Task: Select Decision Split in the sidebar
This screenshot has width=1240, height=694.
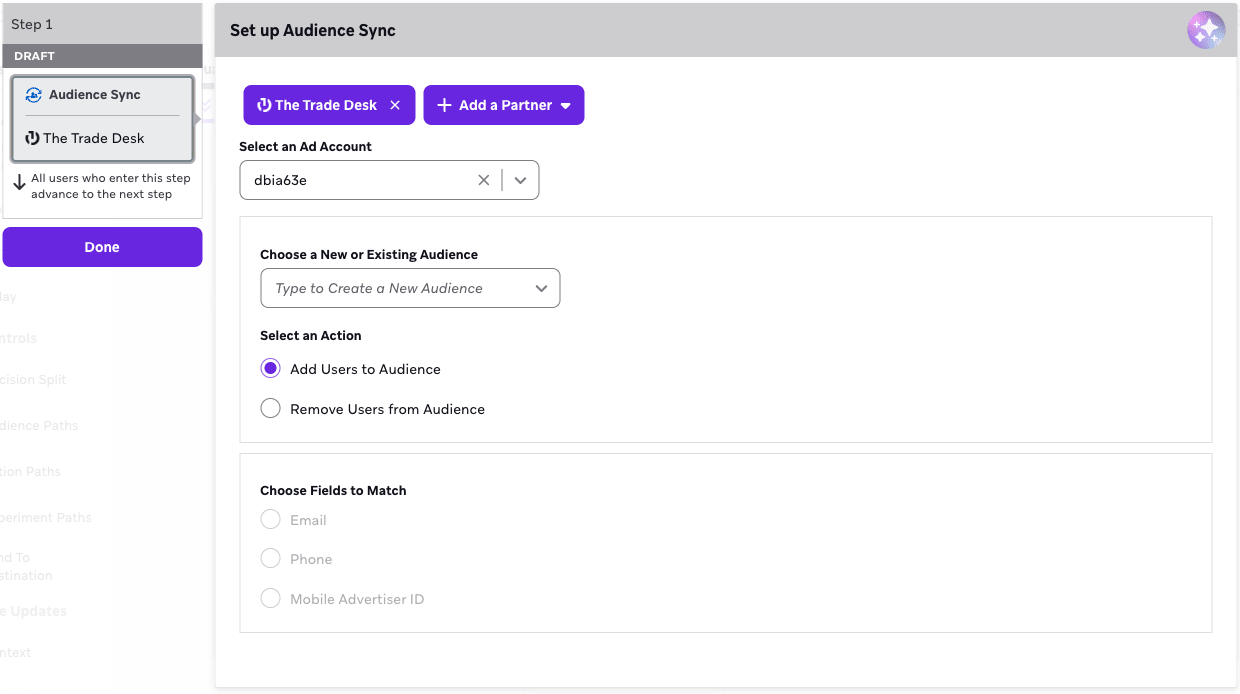Action: pyautogui.click(x=32, y=379)
